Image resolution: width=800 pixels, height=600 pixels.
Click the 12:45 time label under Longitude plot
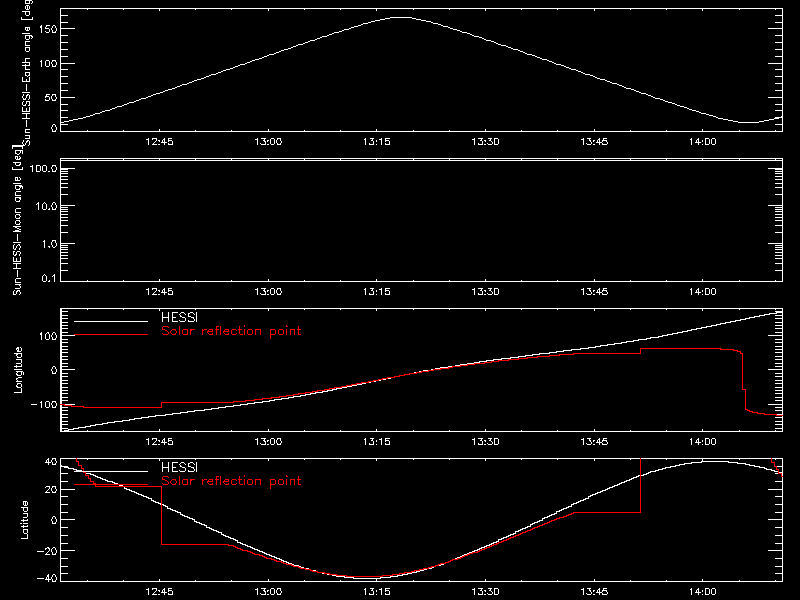click(x=159, y=442)
